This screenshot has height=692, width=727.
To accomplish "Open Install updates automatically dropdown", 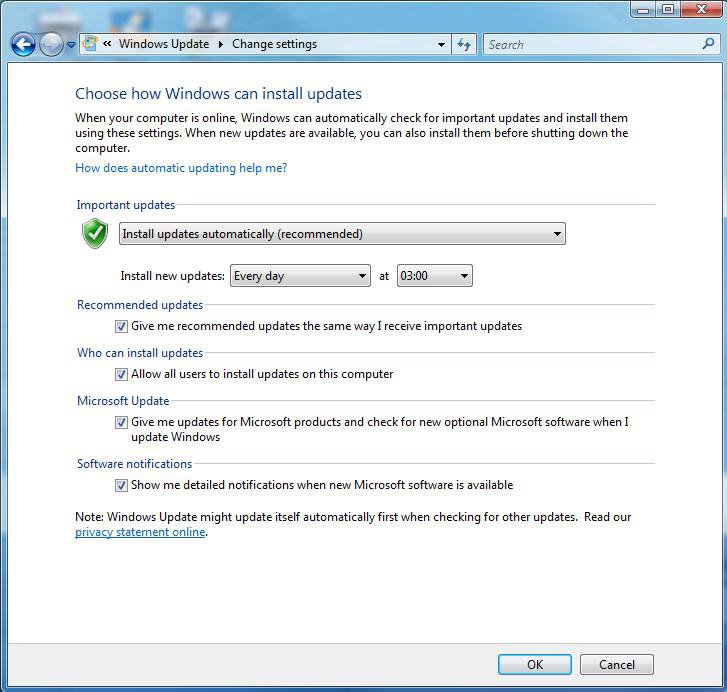I will [x=342, y=234].
